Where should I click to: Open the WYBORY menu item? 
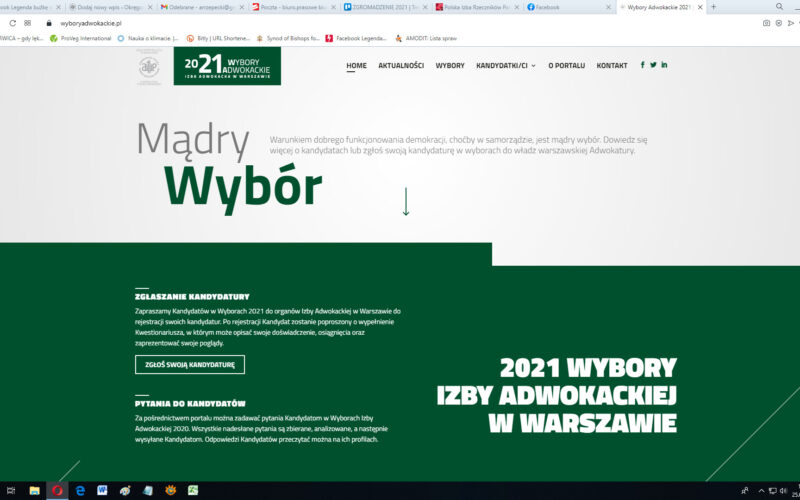click(x=450, y=65)
